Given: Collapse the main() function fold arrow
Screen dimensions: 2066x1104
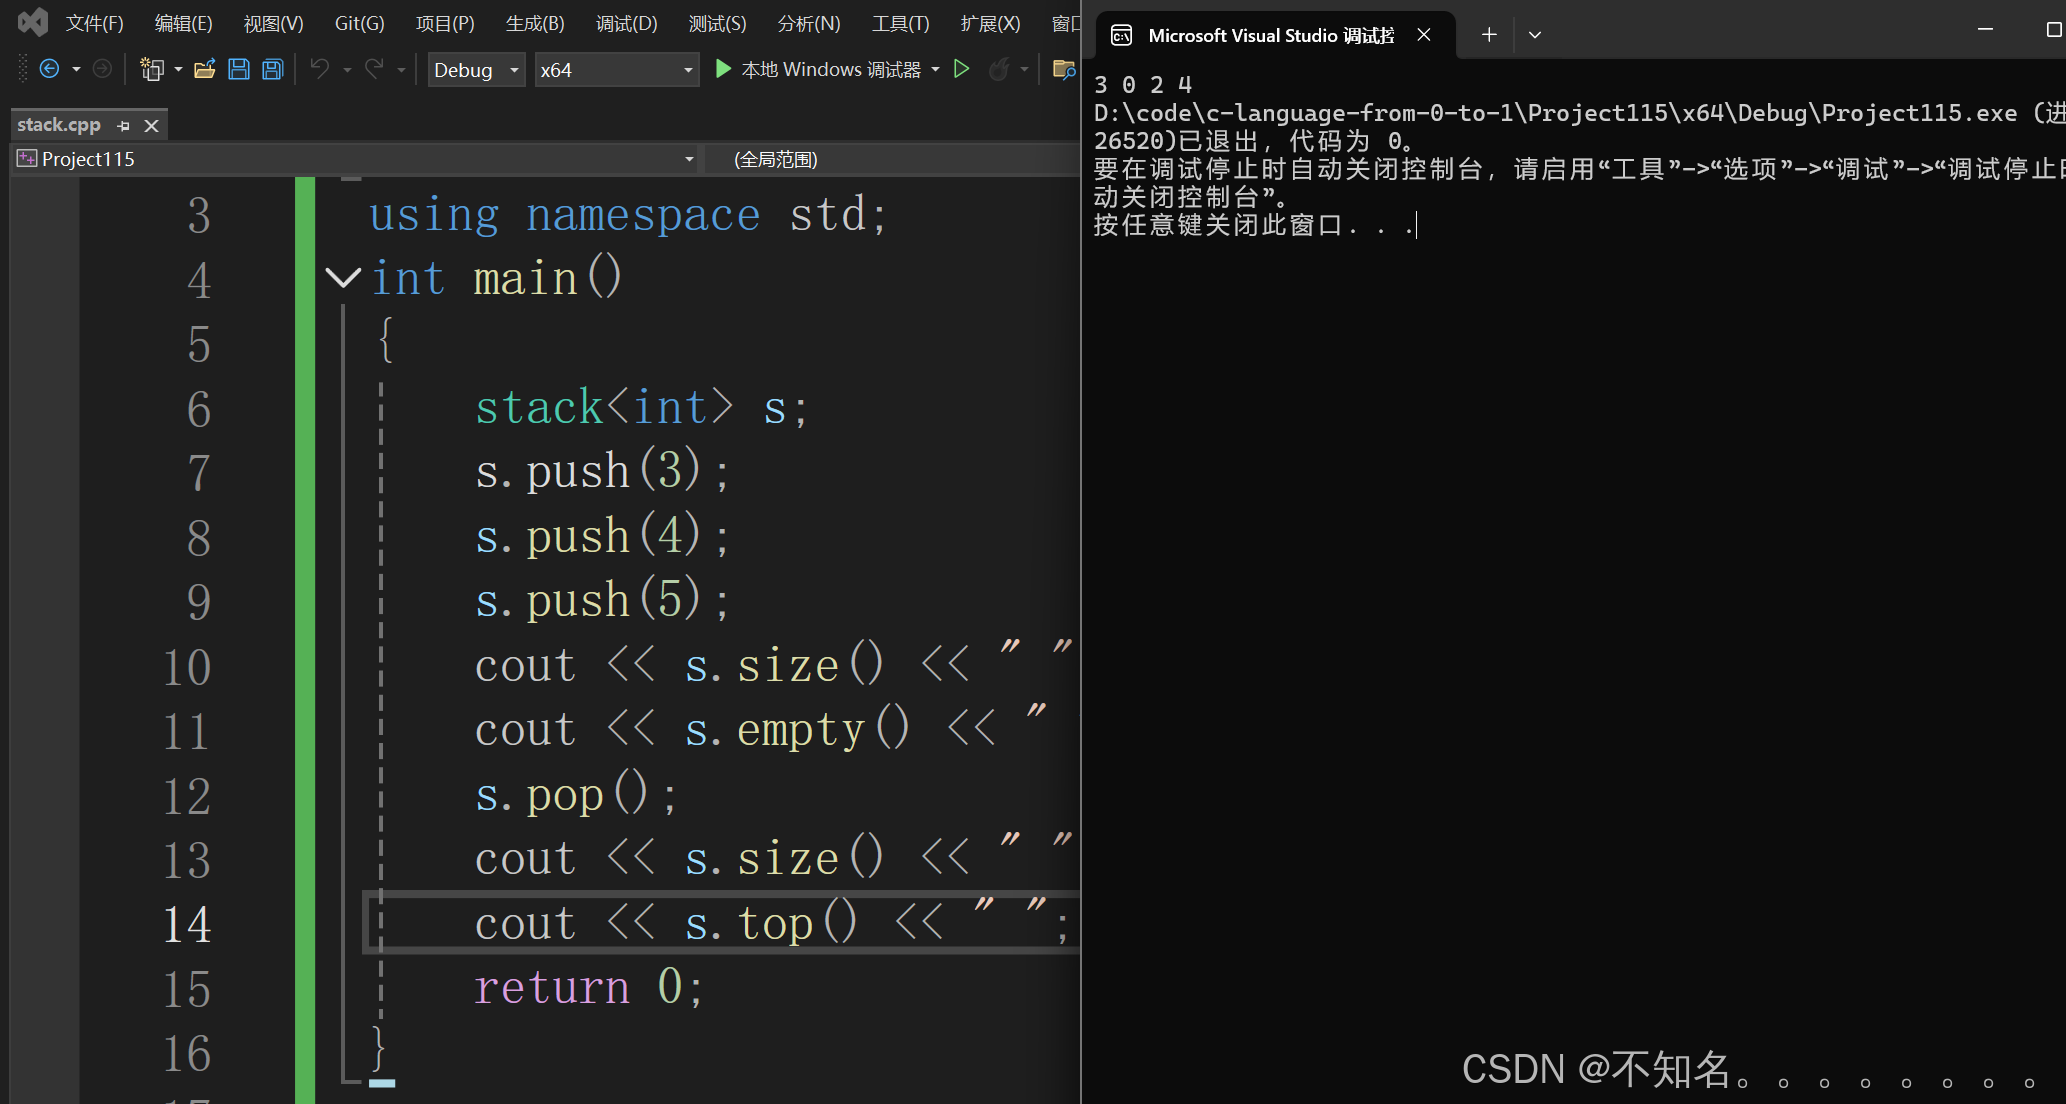Looking at the screenshot, I should (343, 278).
